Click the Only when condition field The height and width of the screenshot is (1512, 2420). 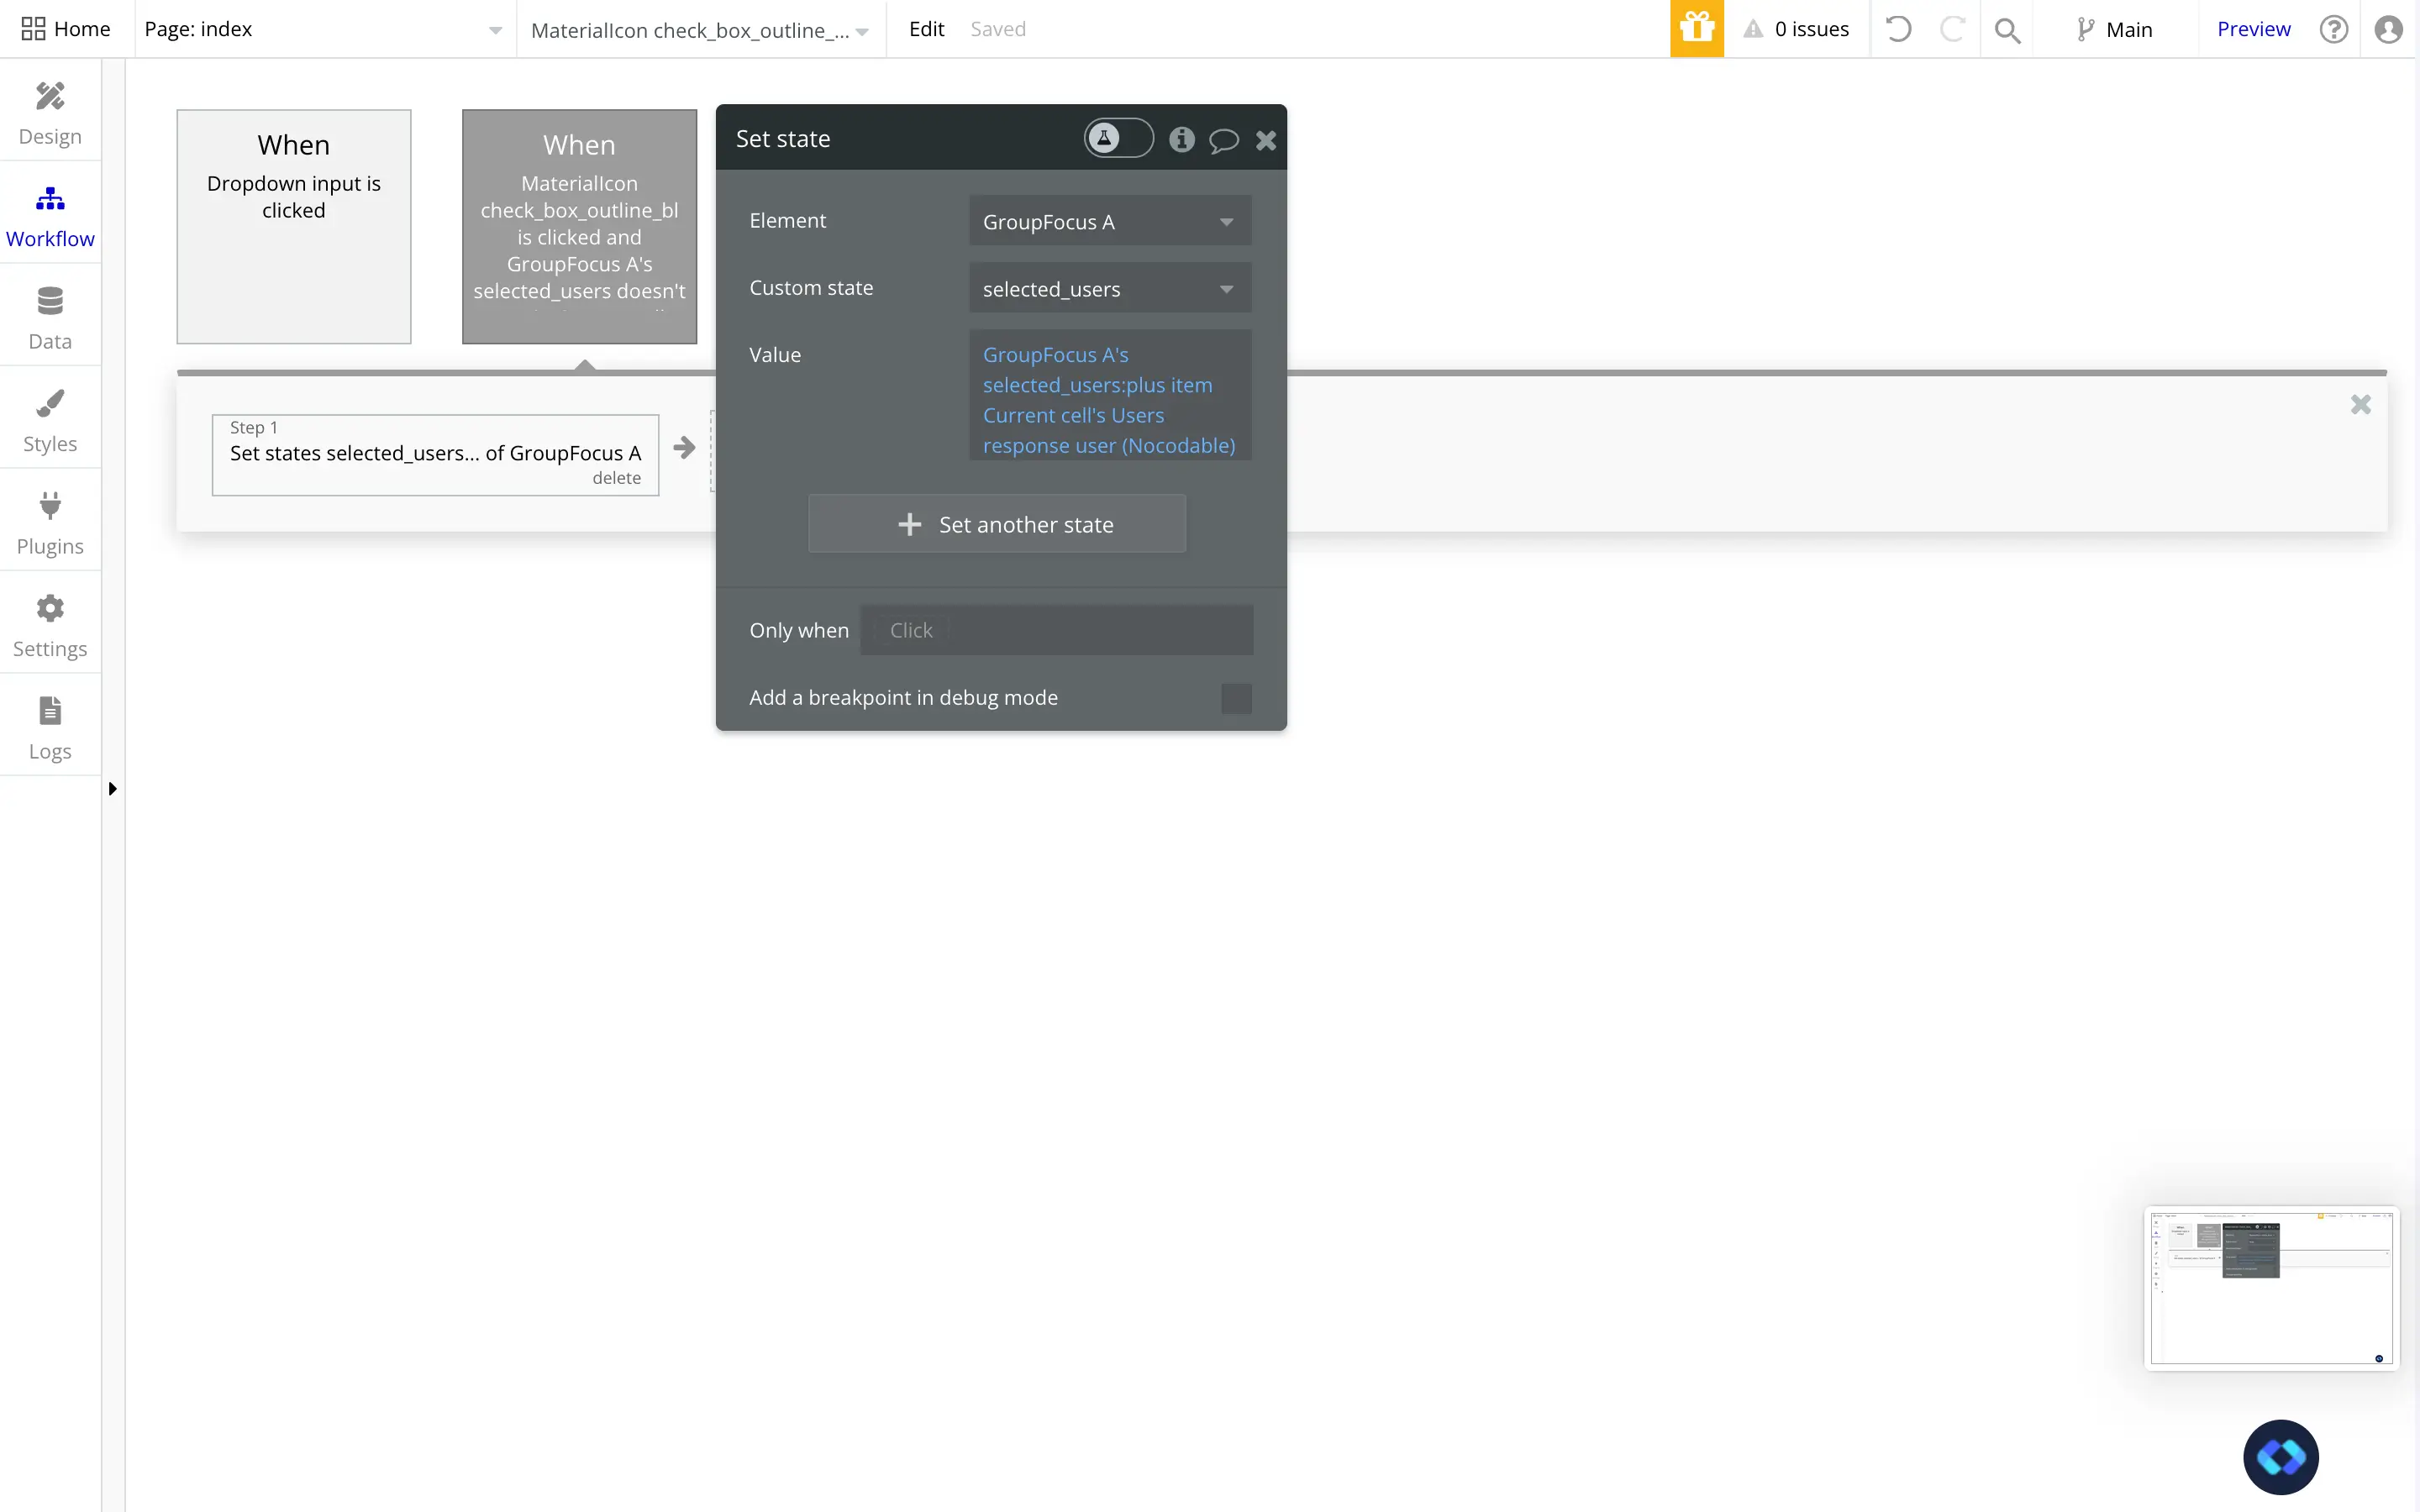pos(1056,630)
